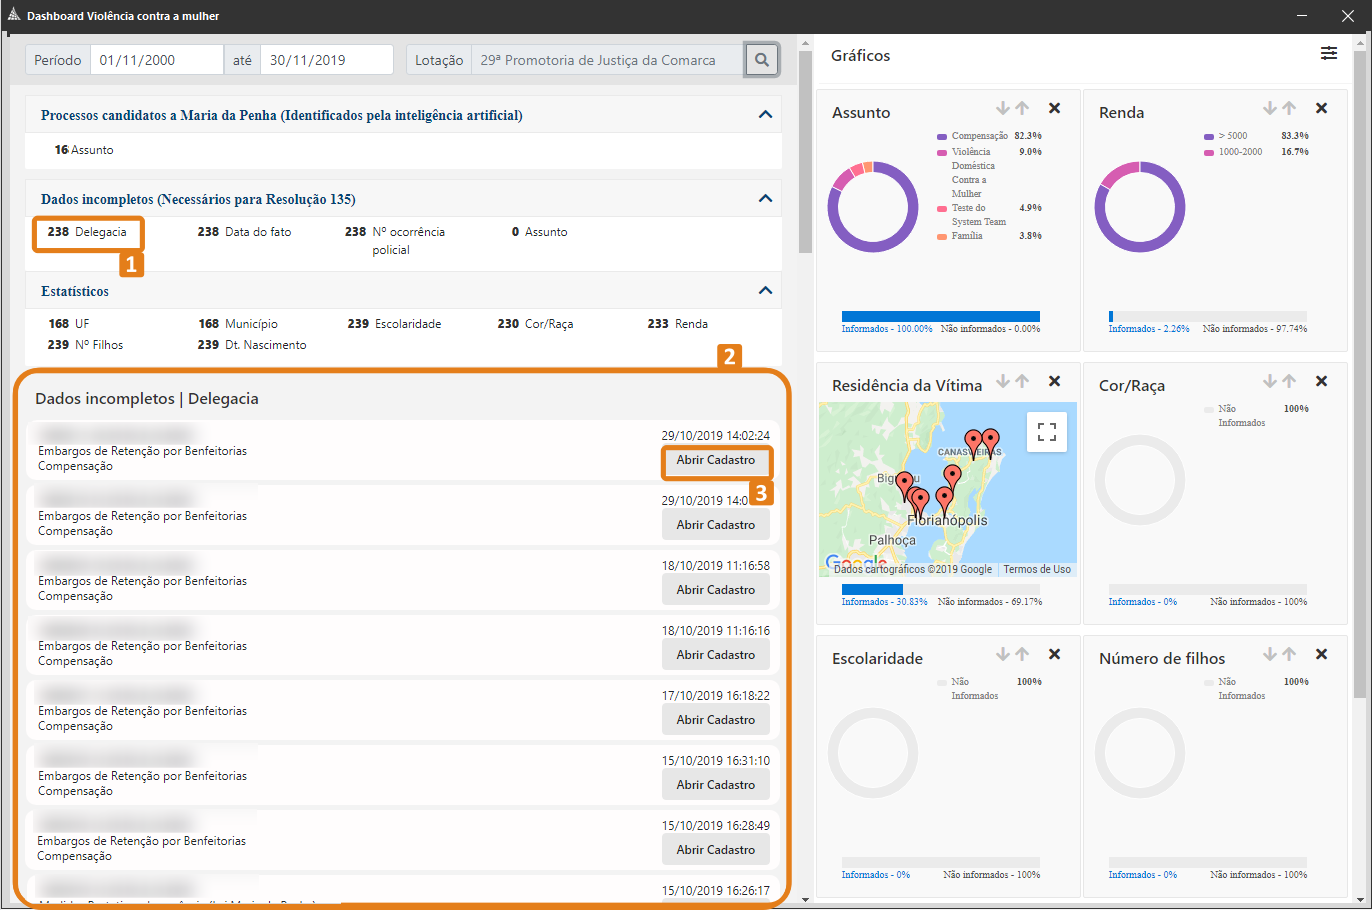Click the start date field 01/11/2000
1372x910 pixels.
click(157, 60)
